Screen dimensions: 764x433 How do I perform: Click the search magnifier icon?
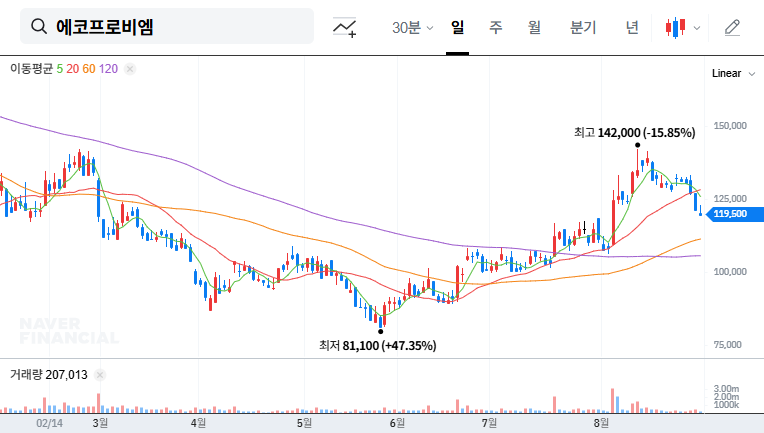pos(39,26)
